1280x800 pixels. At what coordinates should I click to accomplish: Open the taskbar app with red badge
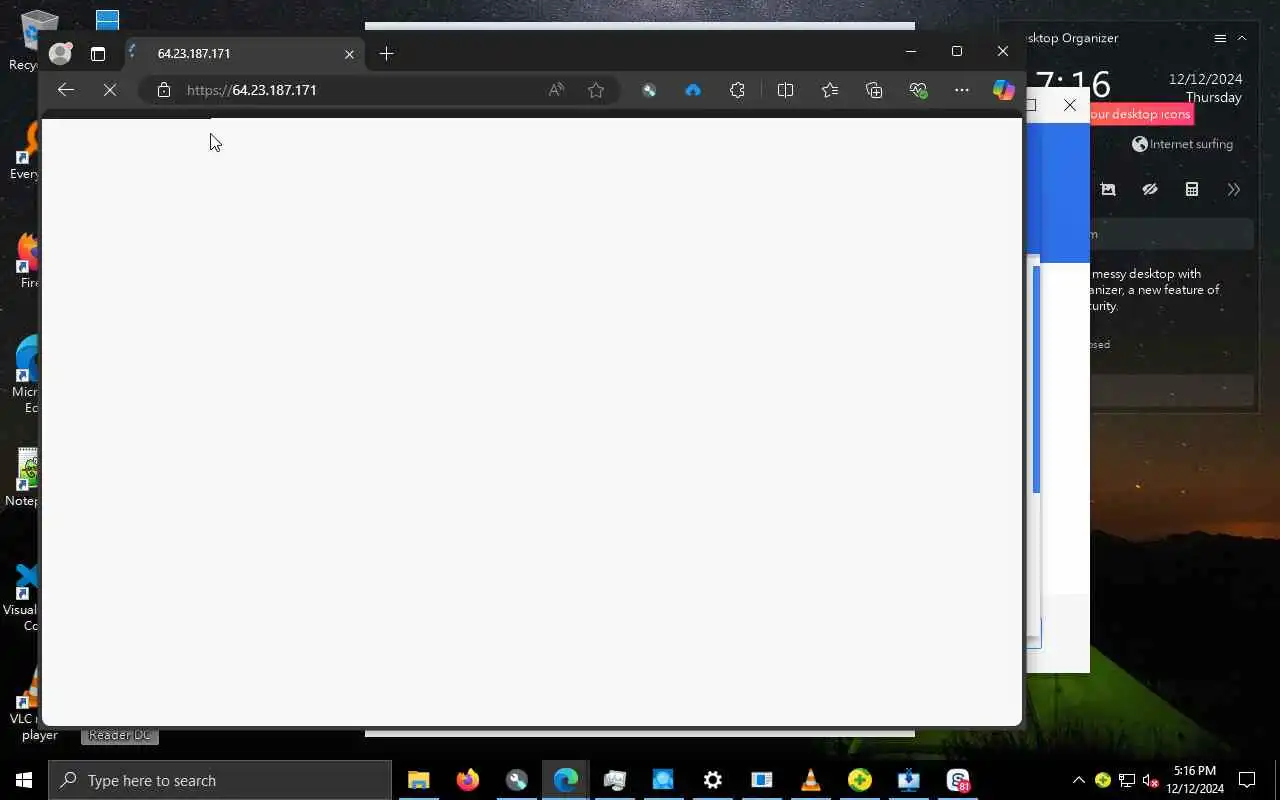(958, 780)
